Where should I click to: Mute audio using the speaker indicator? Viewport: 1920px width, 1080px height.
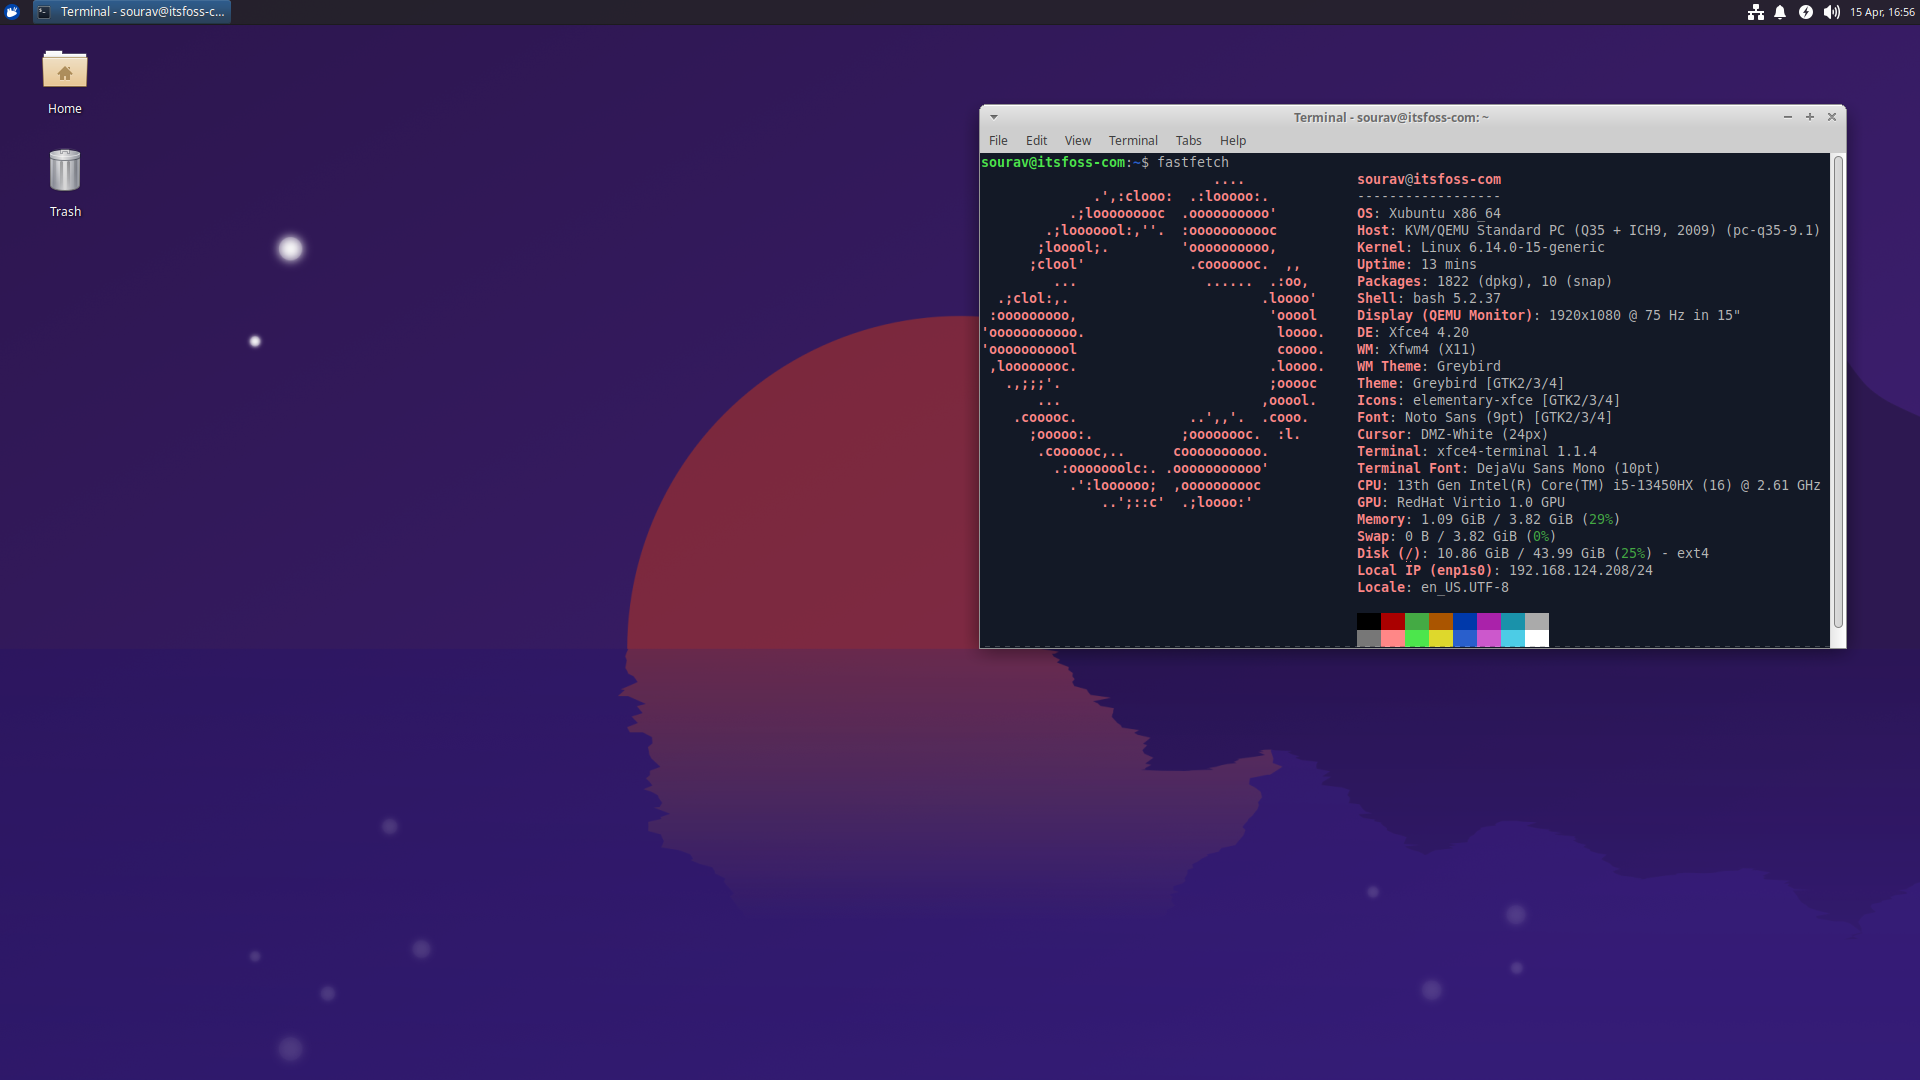point(1831,12)
